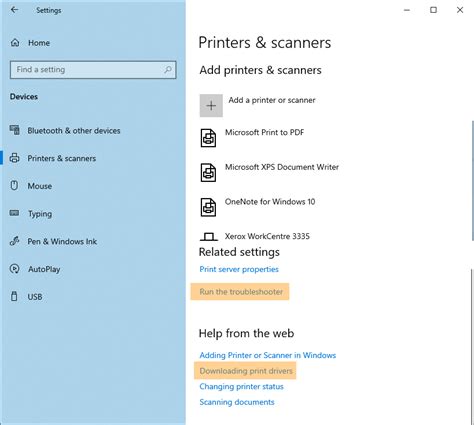The height and width of the screenshot is (425, 474).
Task: Click Run the troubleshooter link
Action: (x=241, y=292)
